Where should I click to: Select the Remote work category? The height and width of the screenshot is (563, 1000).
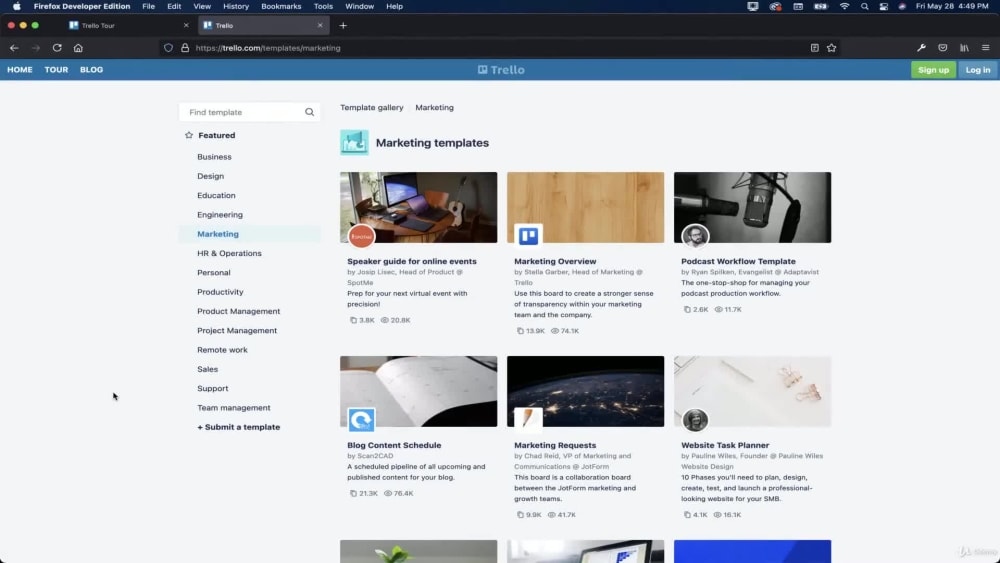pos(222,350)
